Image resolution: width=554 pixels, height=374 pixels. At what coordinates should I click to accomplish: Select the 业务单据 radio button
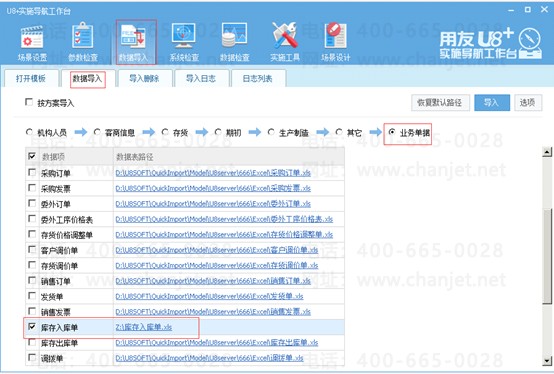point(392,132)
